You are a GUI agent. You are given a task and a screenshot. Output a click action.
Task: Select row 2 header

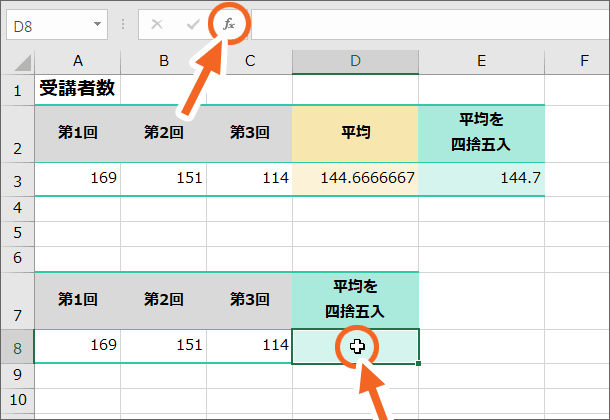(x=17, y=134)
